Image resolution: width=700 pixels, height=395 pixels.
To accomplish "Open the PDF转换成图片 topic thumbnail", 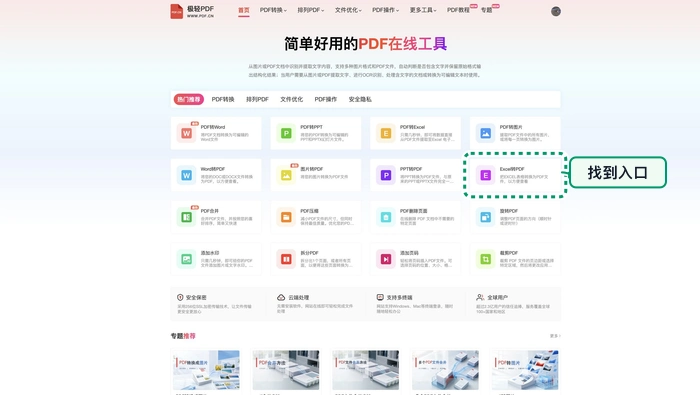I will 206,370.
